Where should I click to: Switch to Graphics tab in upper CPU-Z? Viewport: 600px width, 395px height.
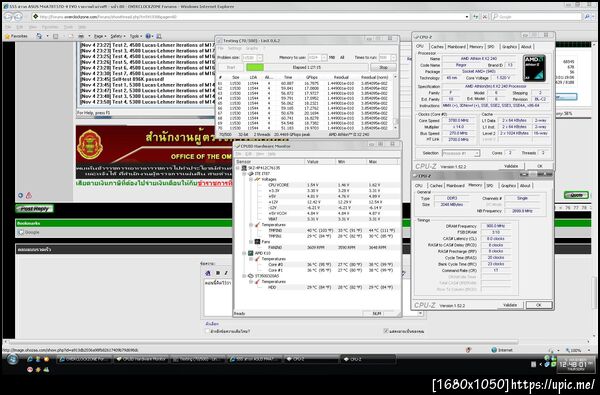point(509,47)
